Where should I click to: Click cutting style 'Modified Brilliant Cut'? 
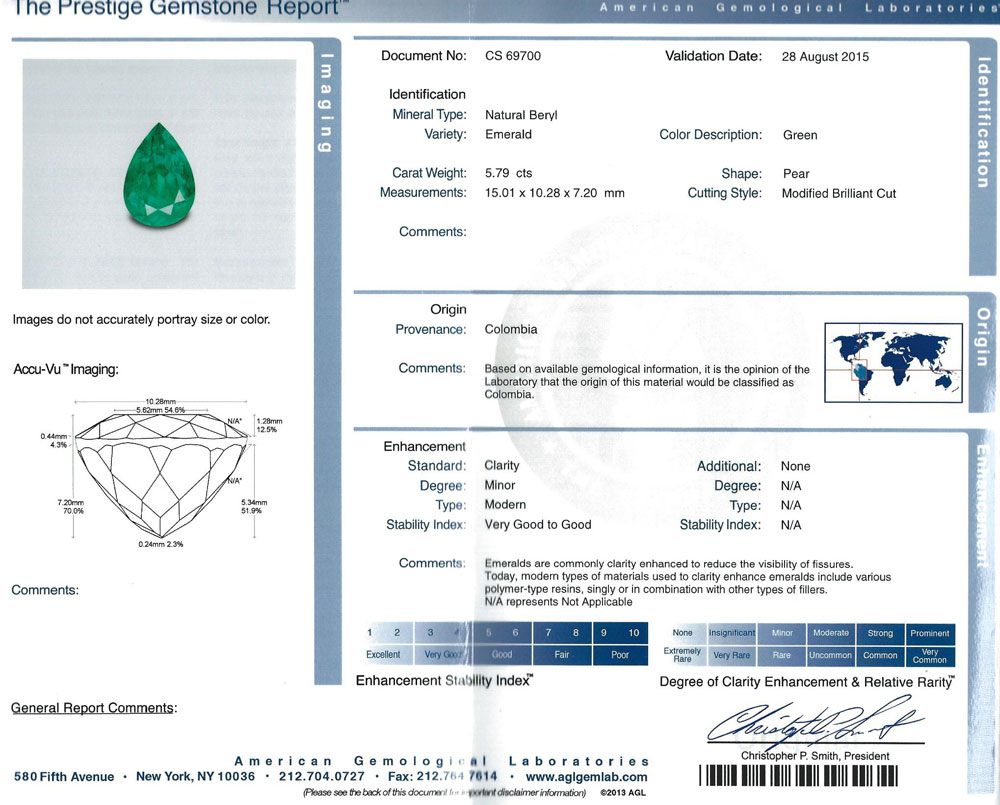point(839,194)
